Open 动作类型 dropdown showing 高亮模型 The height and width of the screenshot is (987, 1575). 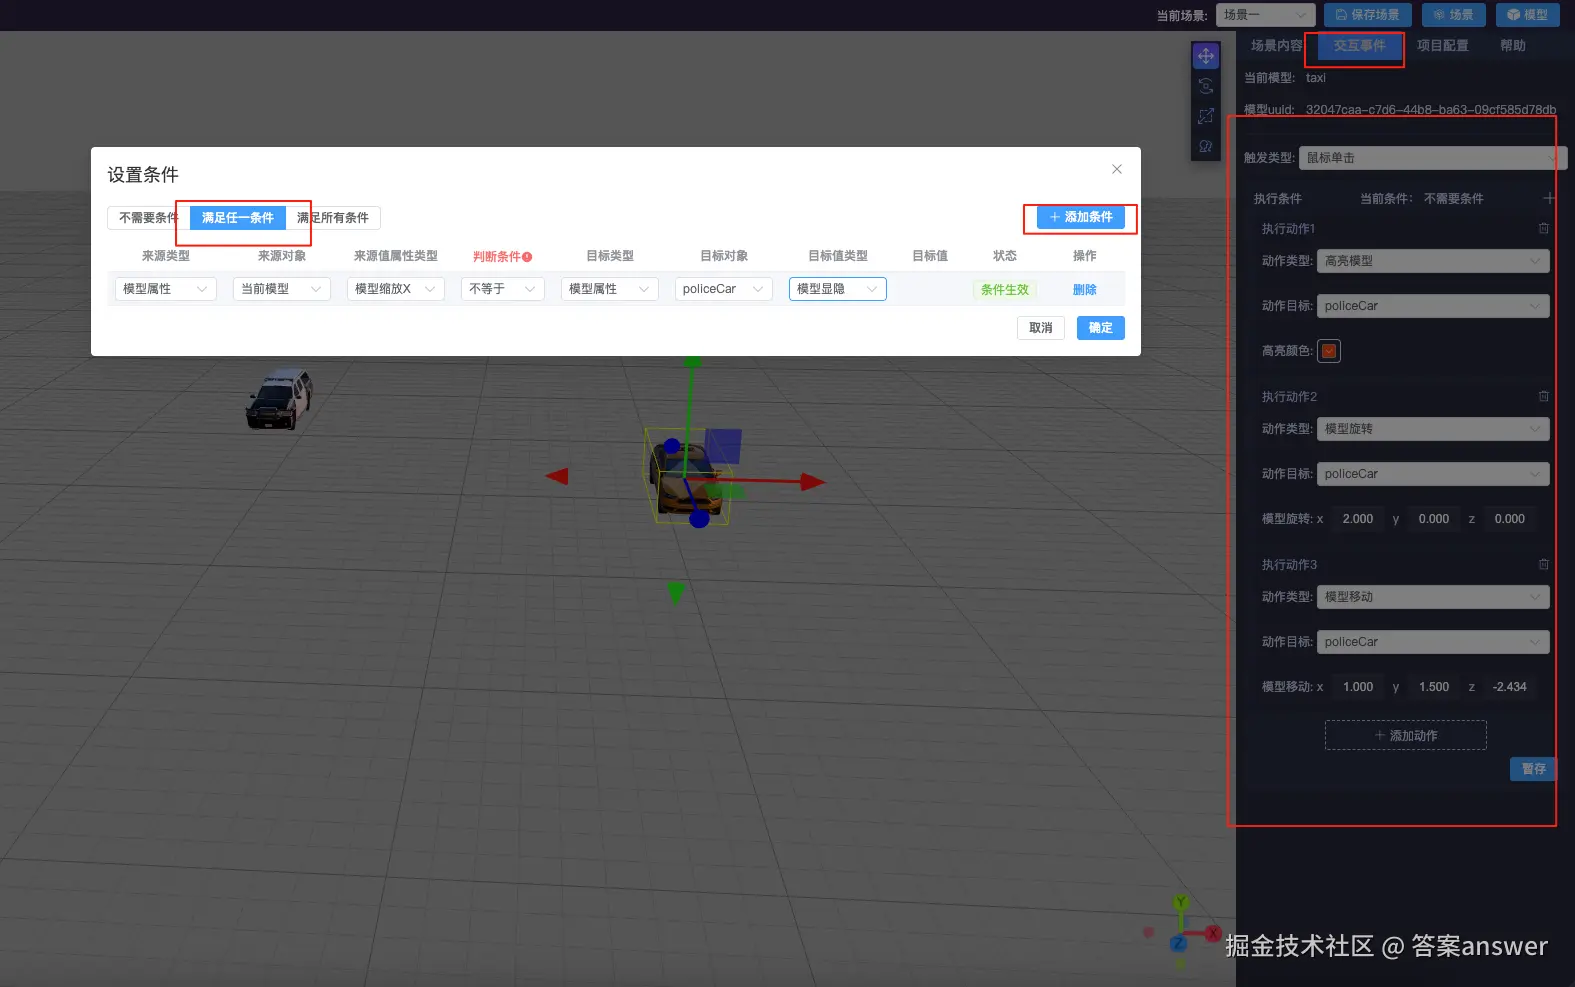(1433, 261)
